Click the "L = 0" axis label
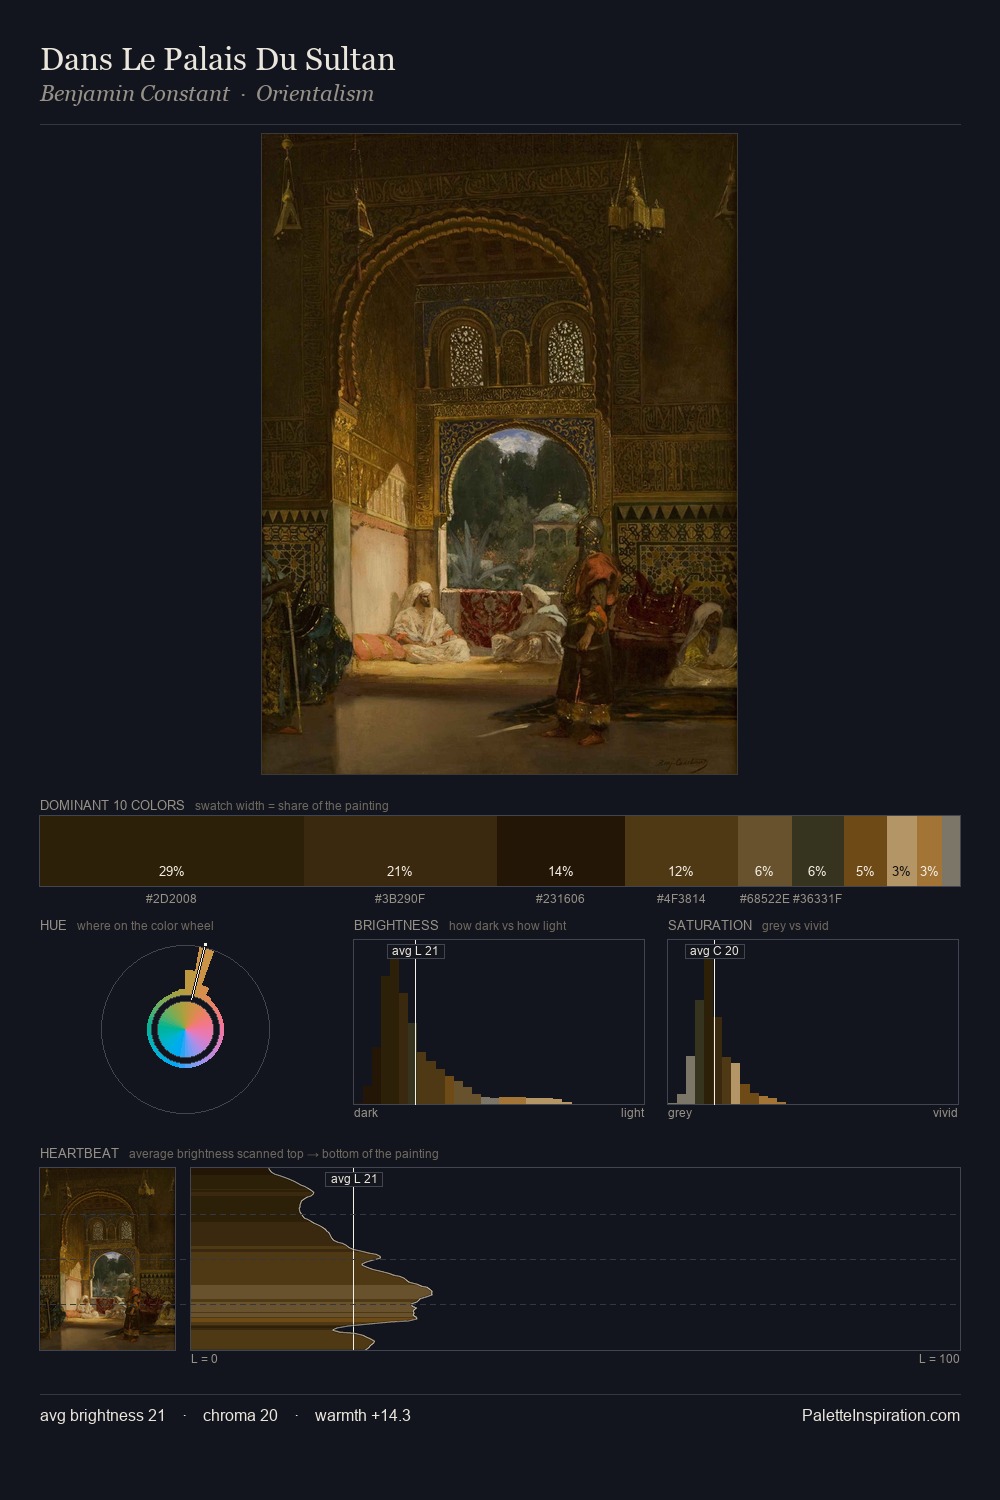 pos(204,1359)
